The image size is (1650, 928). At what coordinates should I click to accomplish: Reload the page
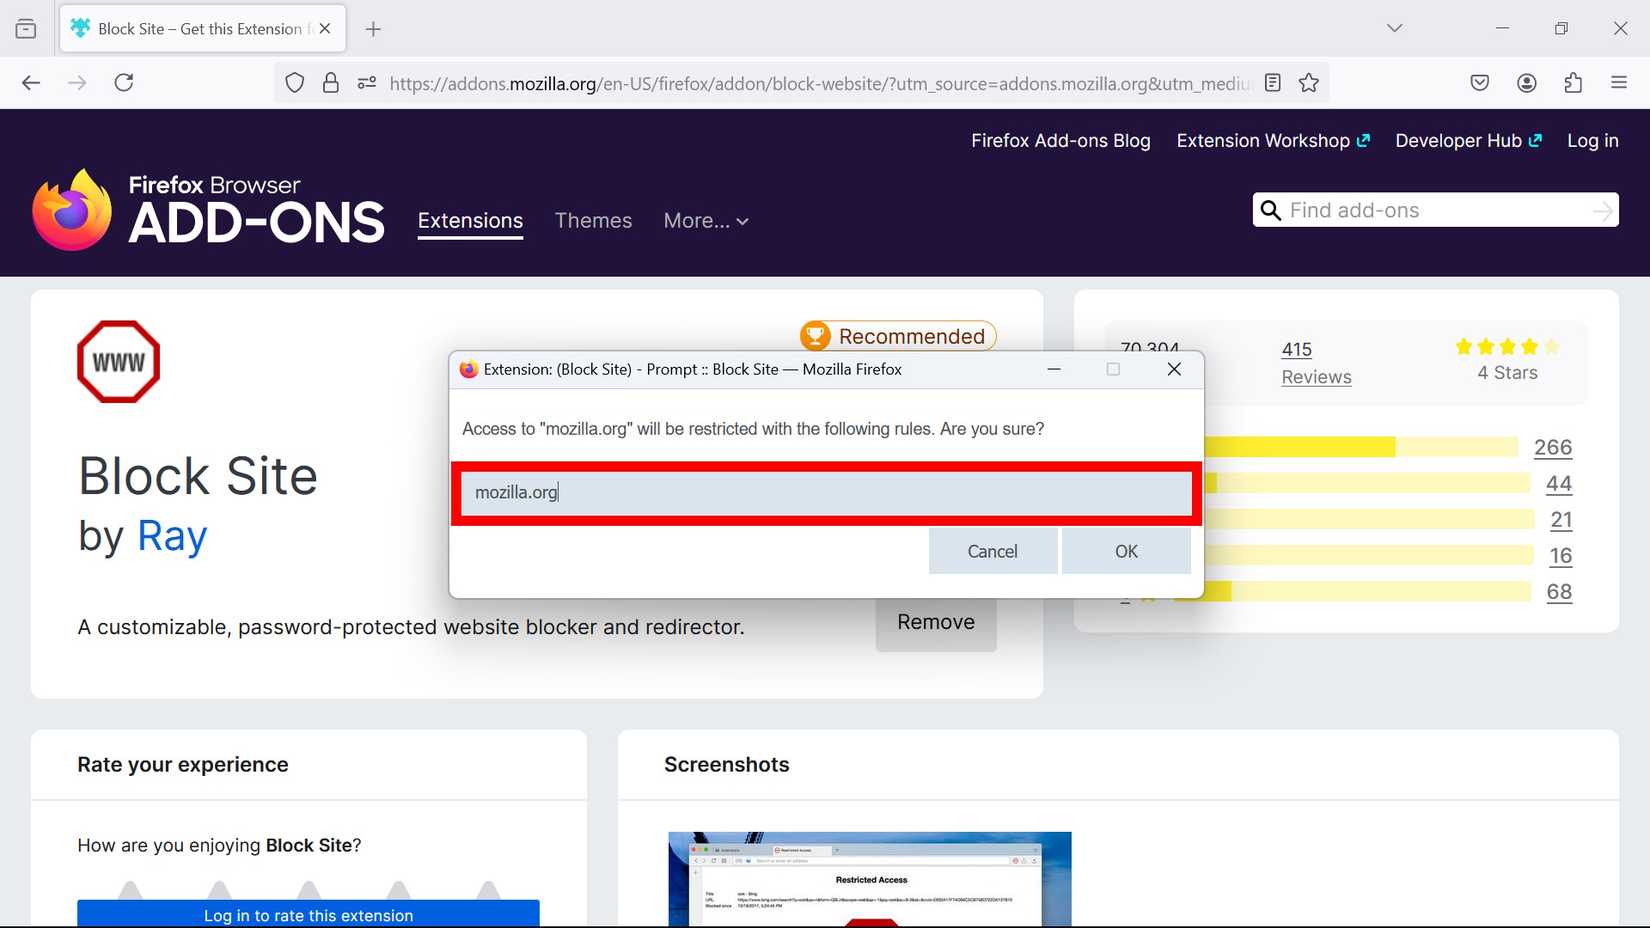(x=124, y=82)
